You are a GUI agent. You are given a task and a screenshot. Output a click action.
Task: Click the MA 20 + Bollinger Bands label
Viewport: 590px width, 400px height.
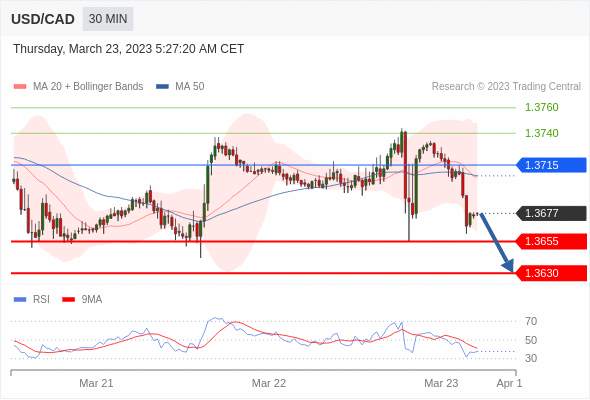[x=88, y=87]
